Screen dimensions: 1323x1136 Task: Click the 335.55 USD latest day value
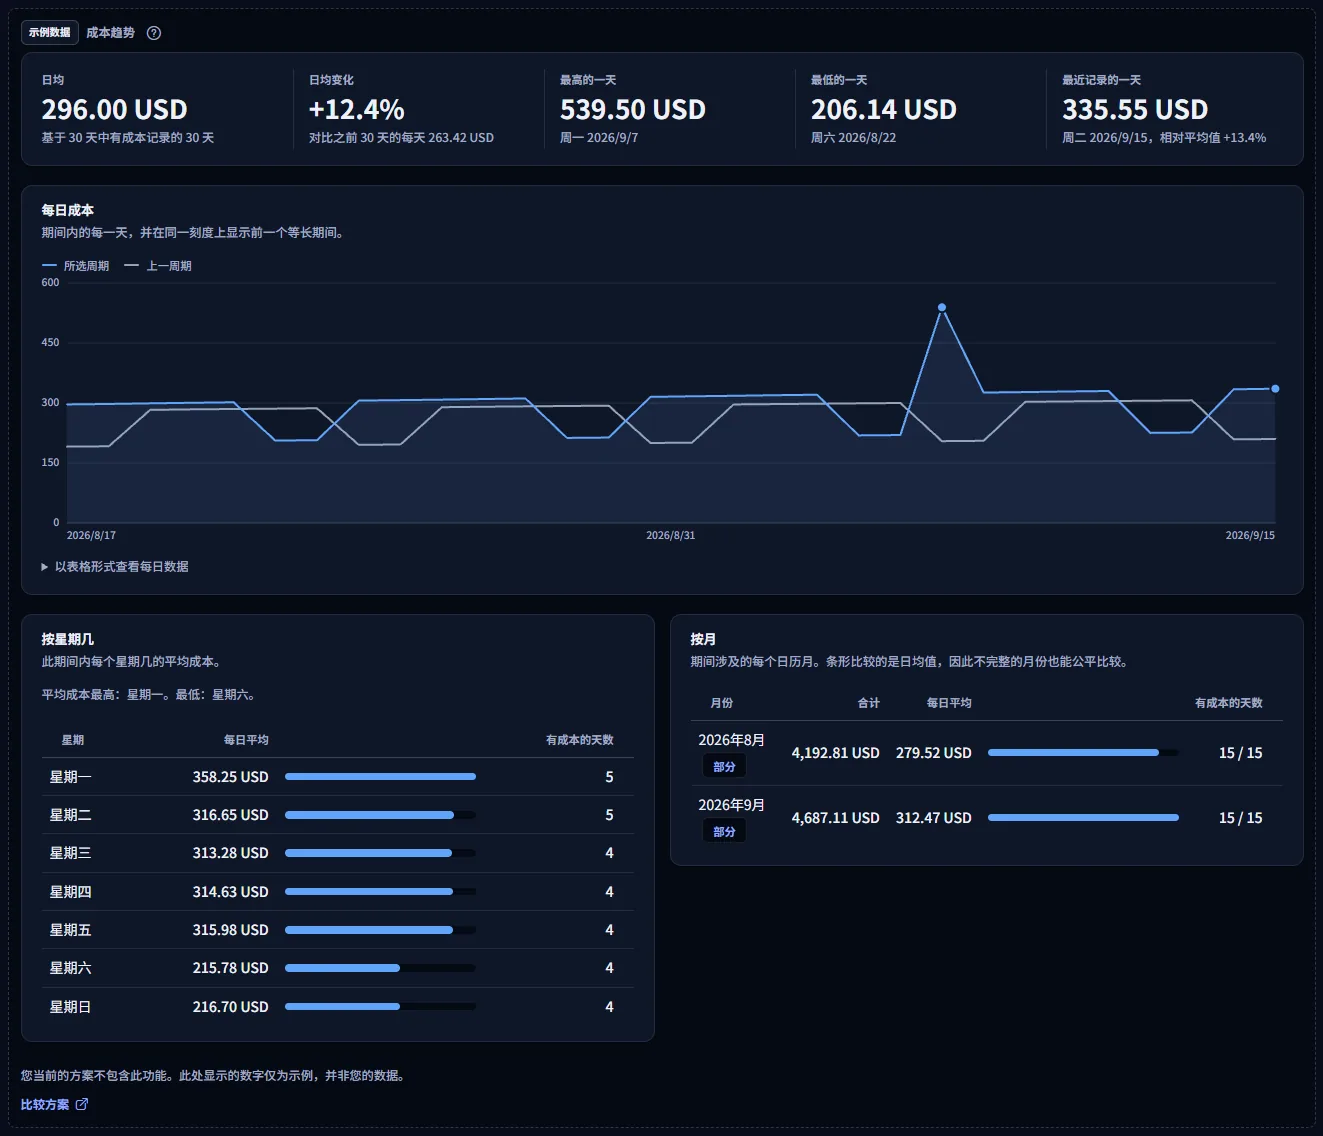click(1135, 109)
